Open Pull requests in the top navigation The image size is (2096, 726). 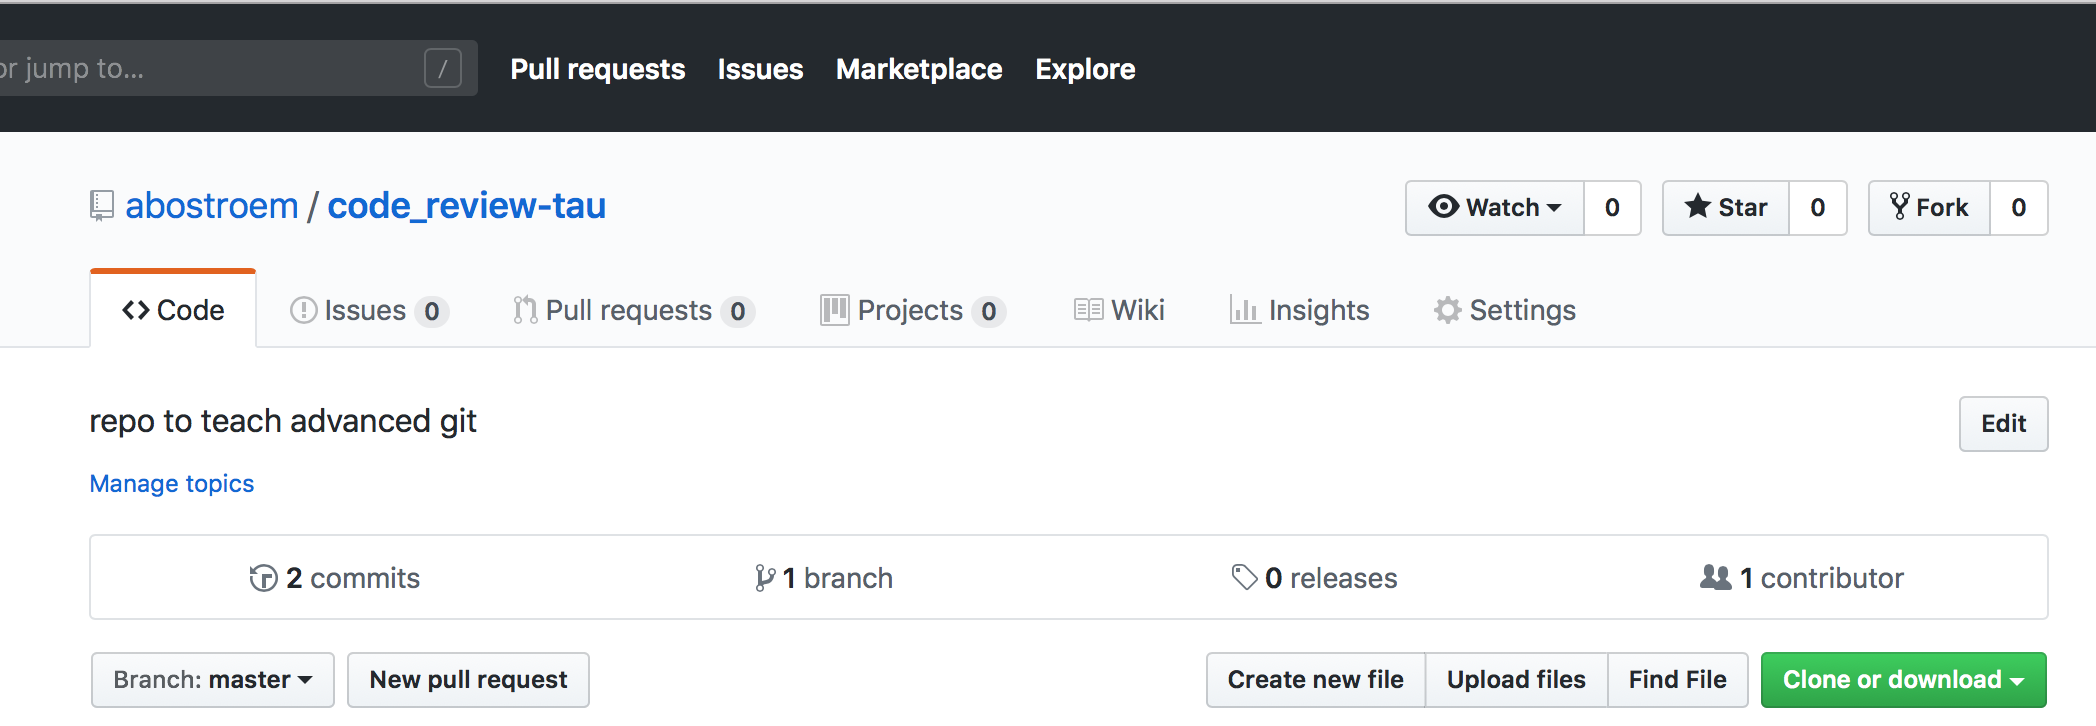pos(598,69)
